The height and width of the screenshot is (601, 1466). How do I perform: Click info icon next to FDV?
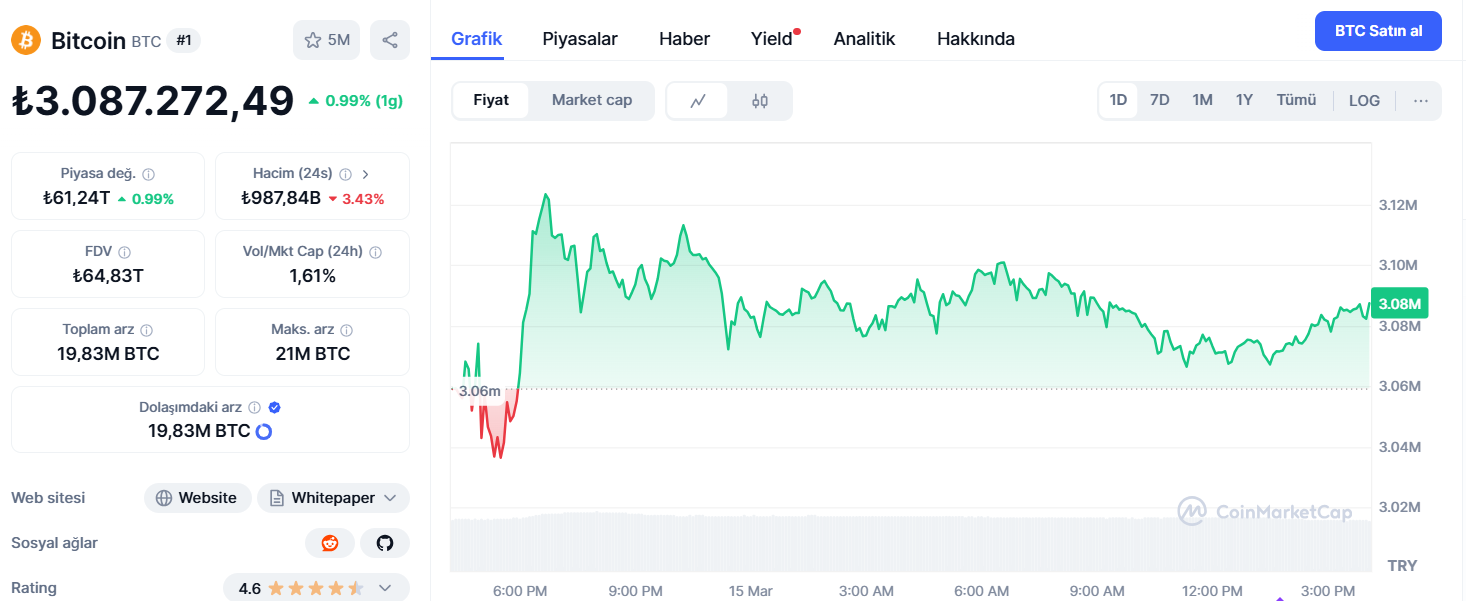[124, 252]
